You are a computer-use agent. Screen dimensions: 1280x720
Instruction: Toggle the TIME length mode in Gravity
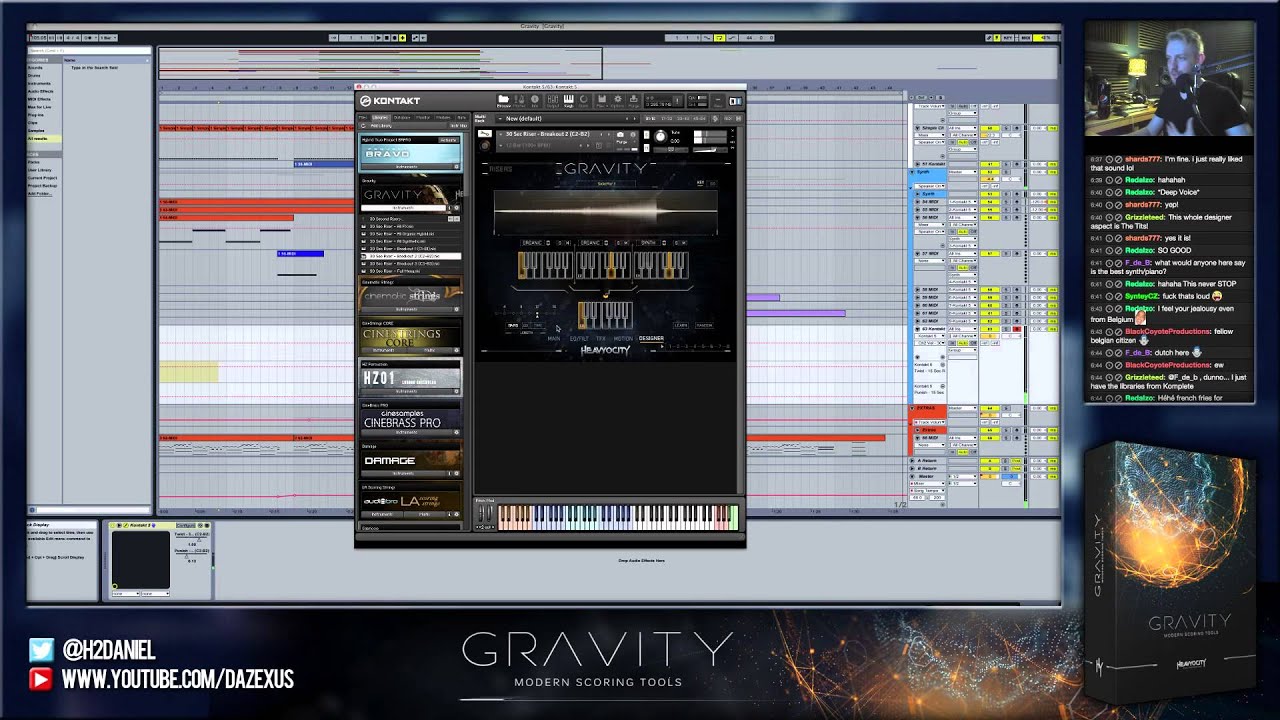539,325
